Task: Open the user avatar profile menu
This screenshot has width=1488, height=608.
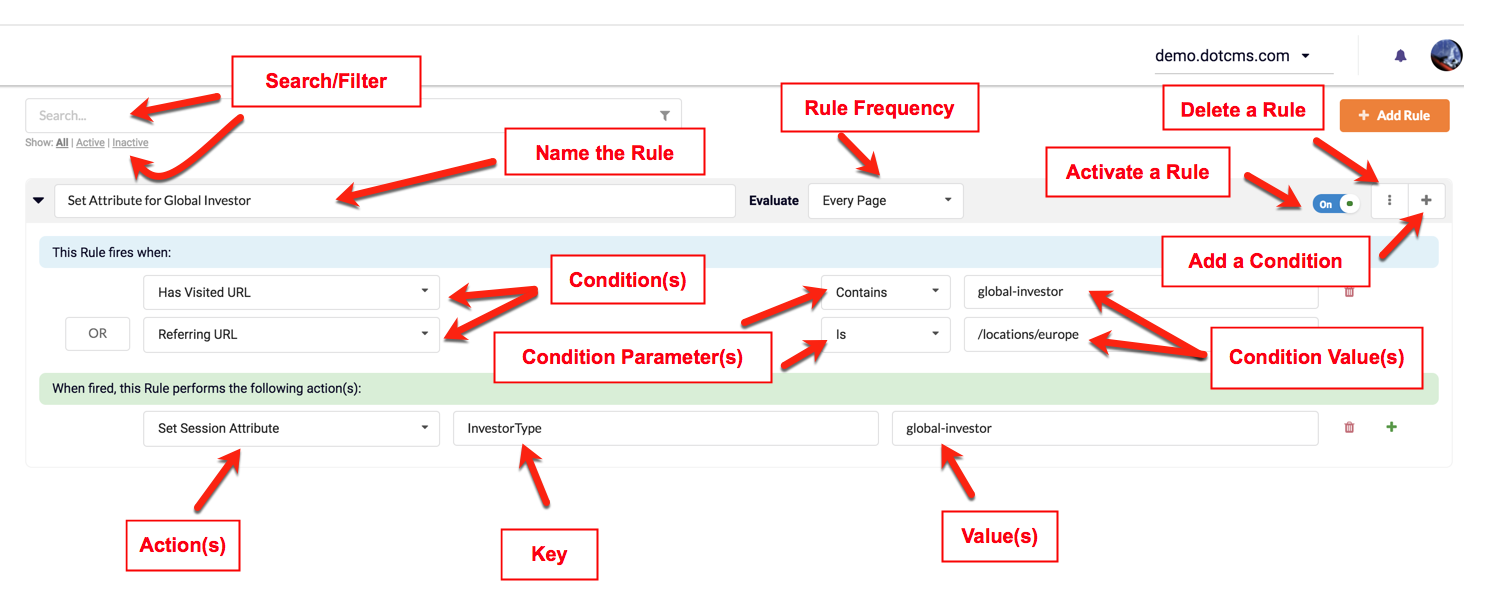Action: tap(1446, 55)
